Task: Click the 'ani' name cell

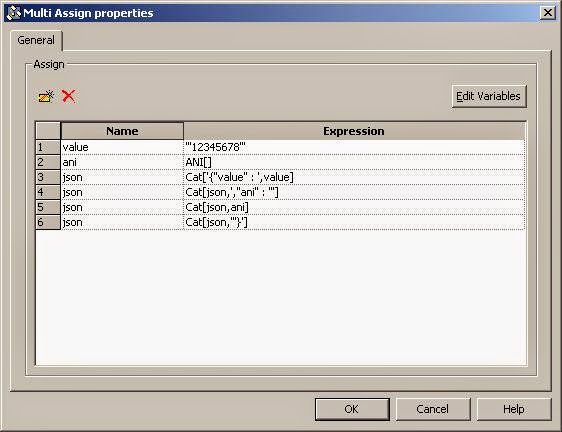Action: pyautogui.click(x=122, y=162)
